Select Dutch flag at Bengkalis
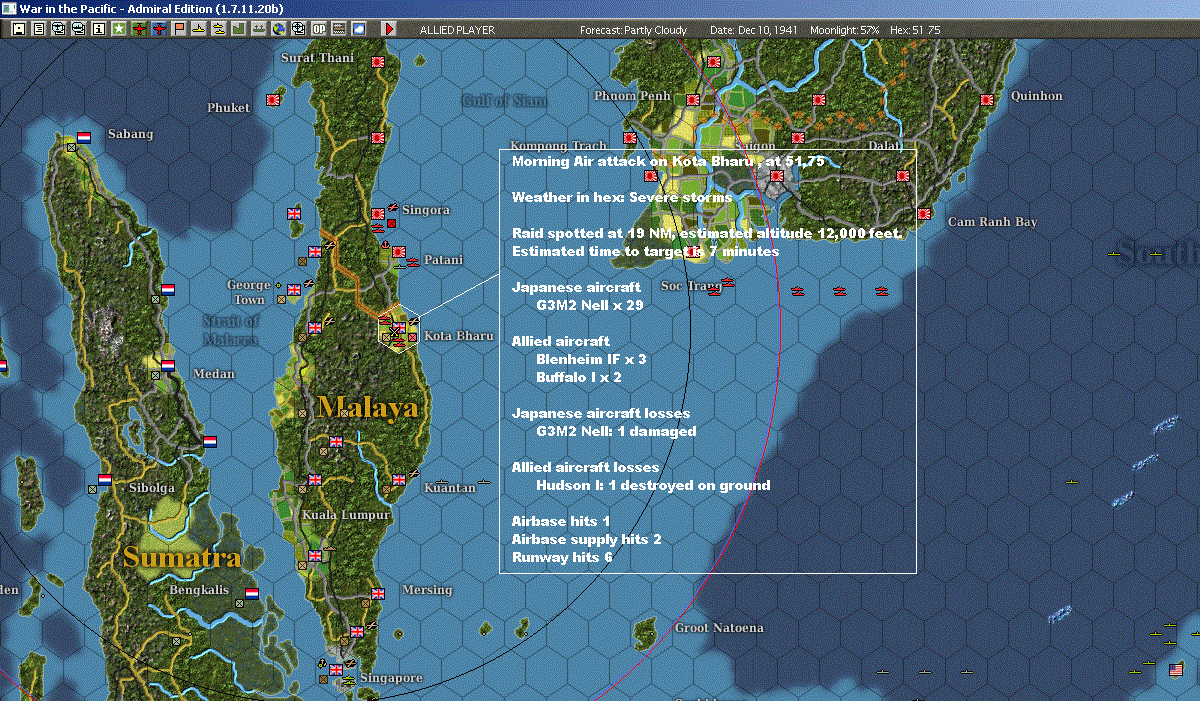This screenshot has height=701, width=1200. tap(251, 593)
